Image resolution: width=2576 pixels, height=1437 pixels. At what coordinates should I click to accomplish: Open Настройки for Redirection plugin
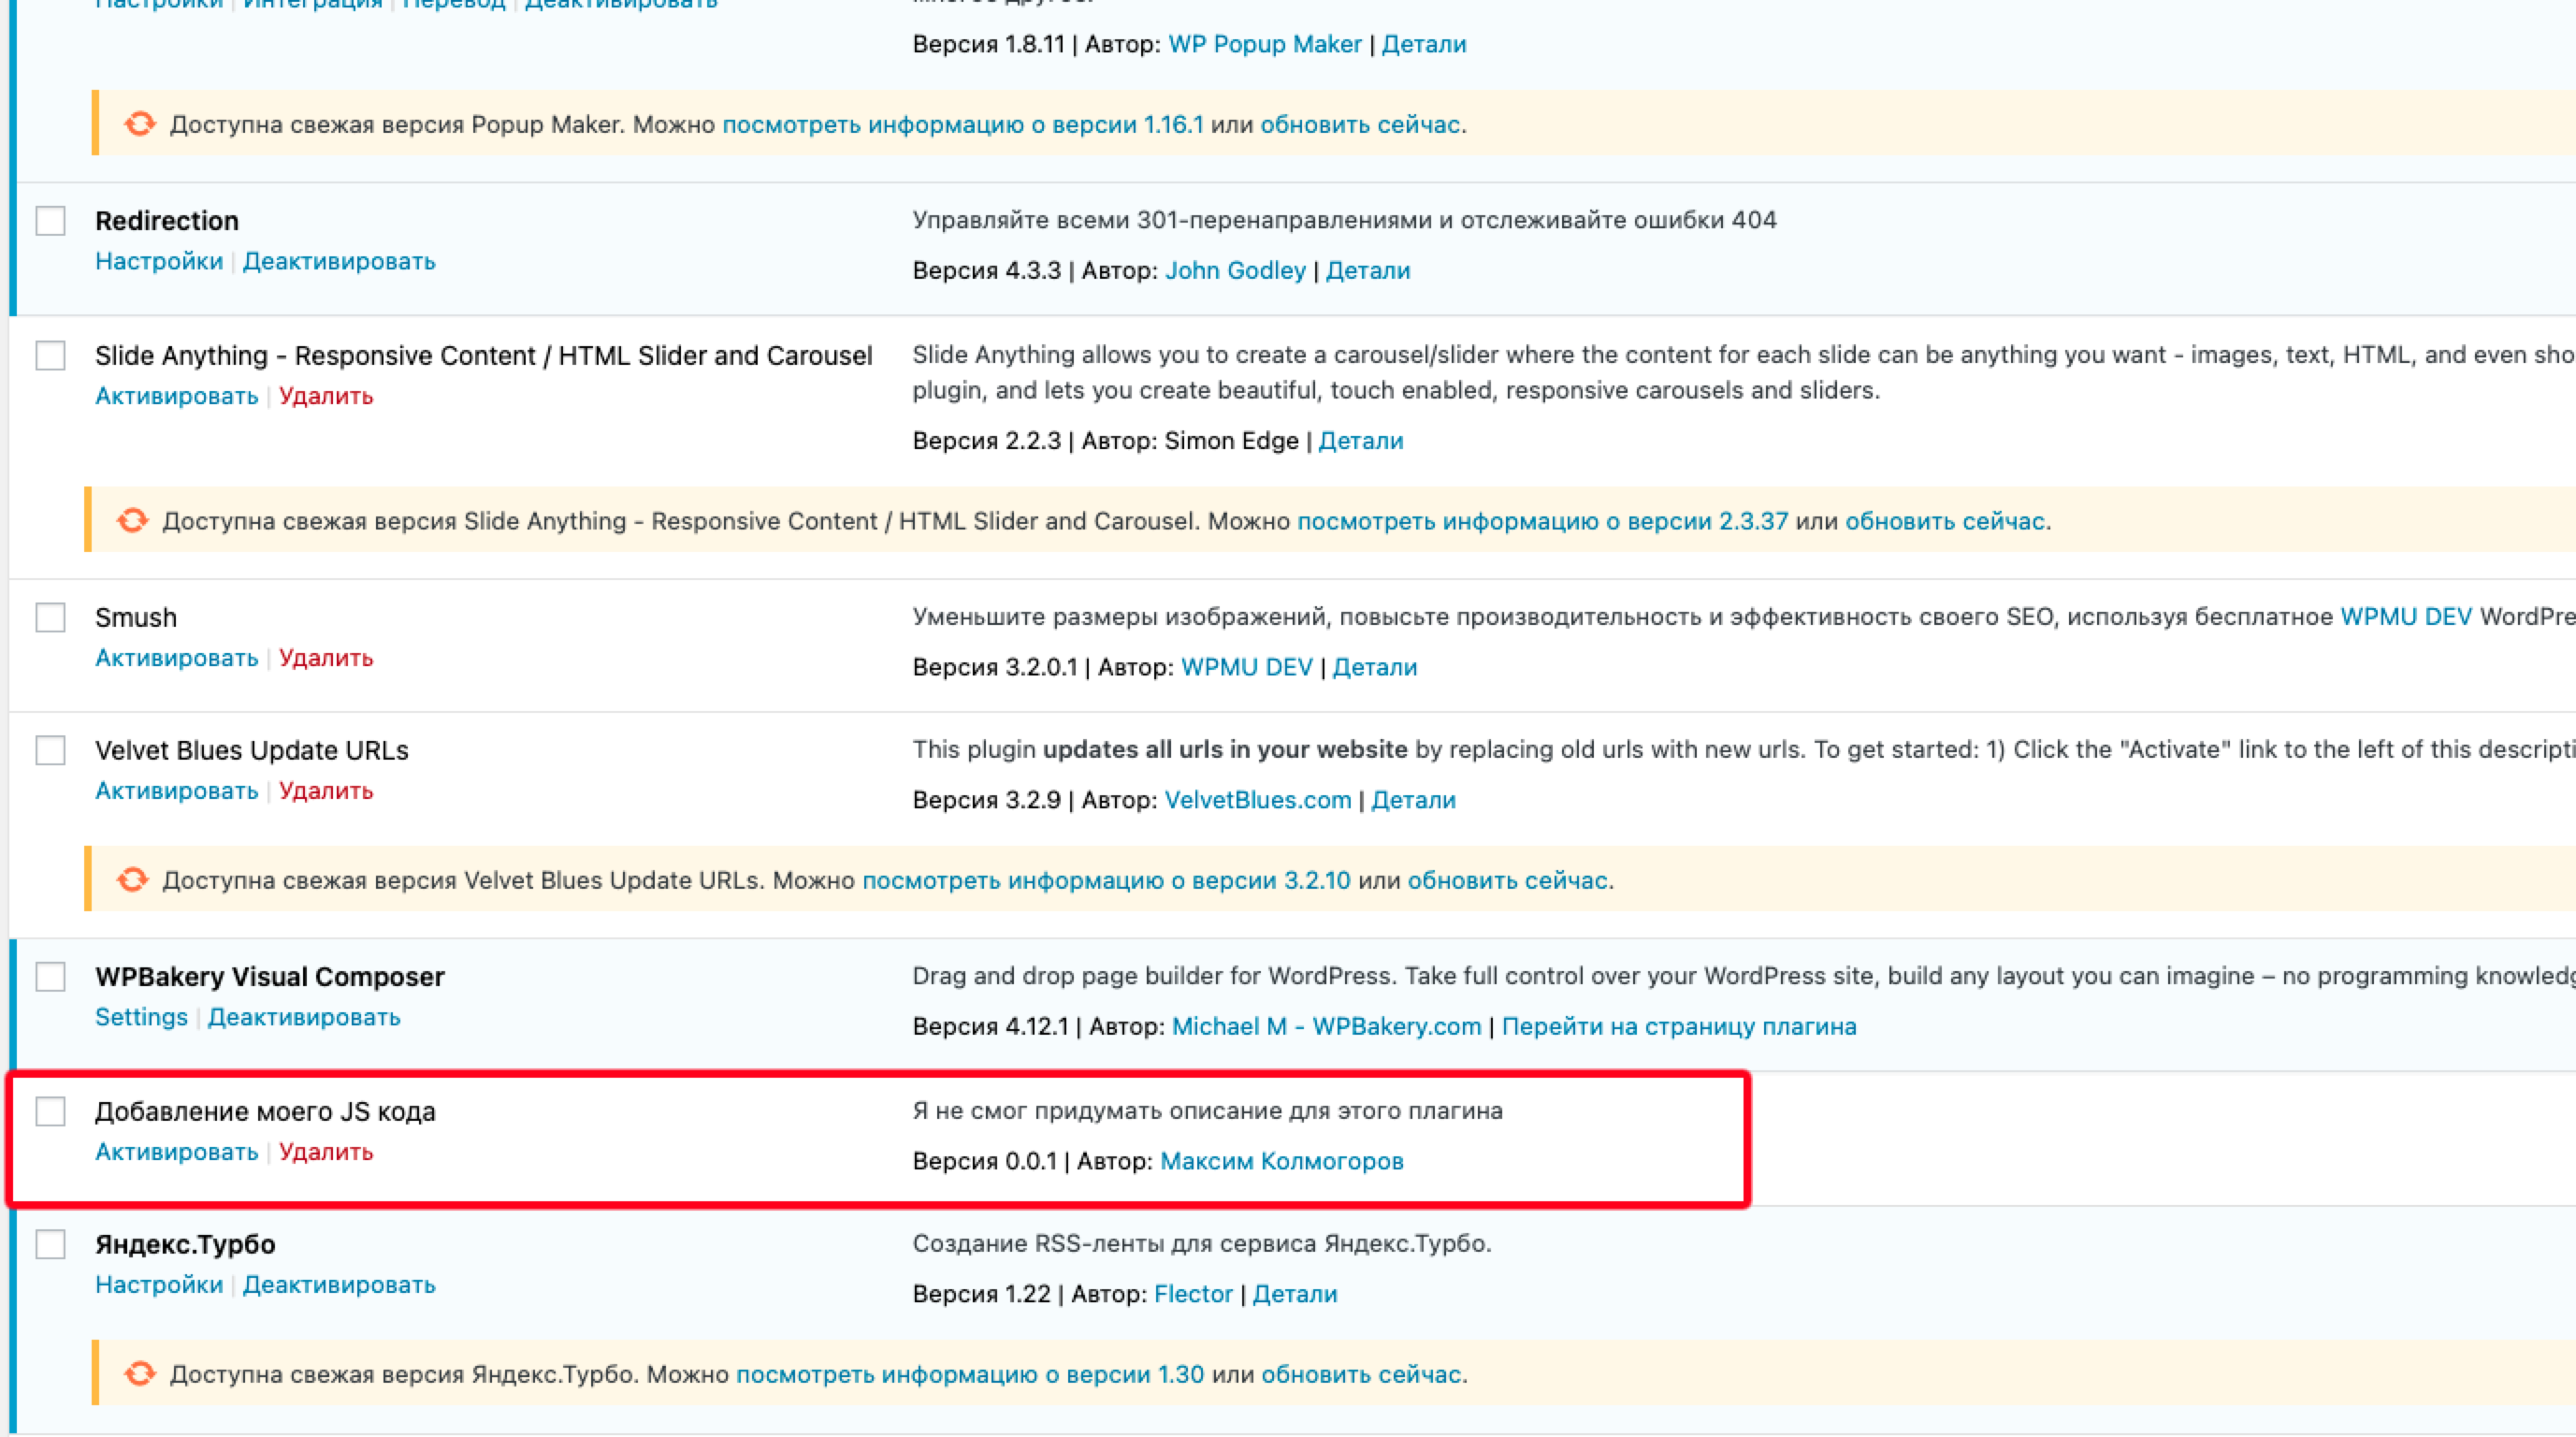coord(159,261)
